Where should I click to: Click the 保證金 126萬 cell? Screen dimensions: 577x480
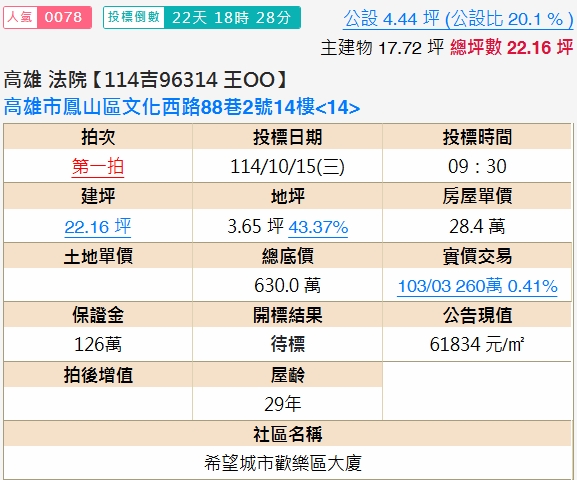[98, 345]
